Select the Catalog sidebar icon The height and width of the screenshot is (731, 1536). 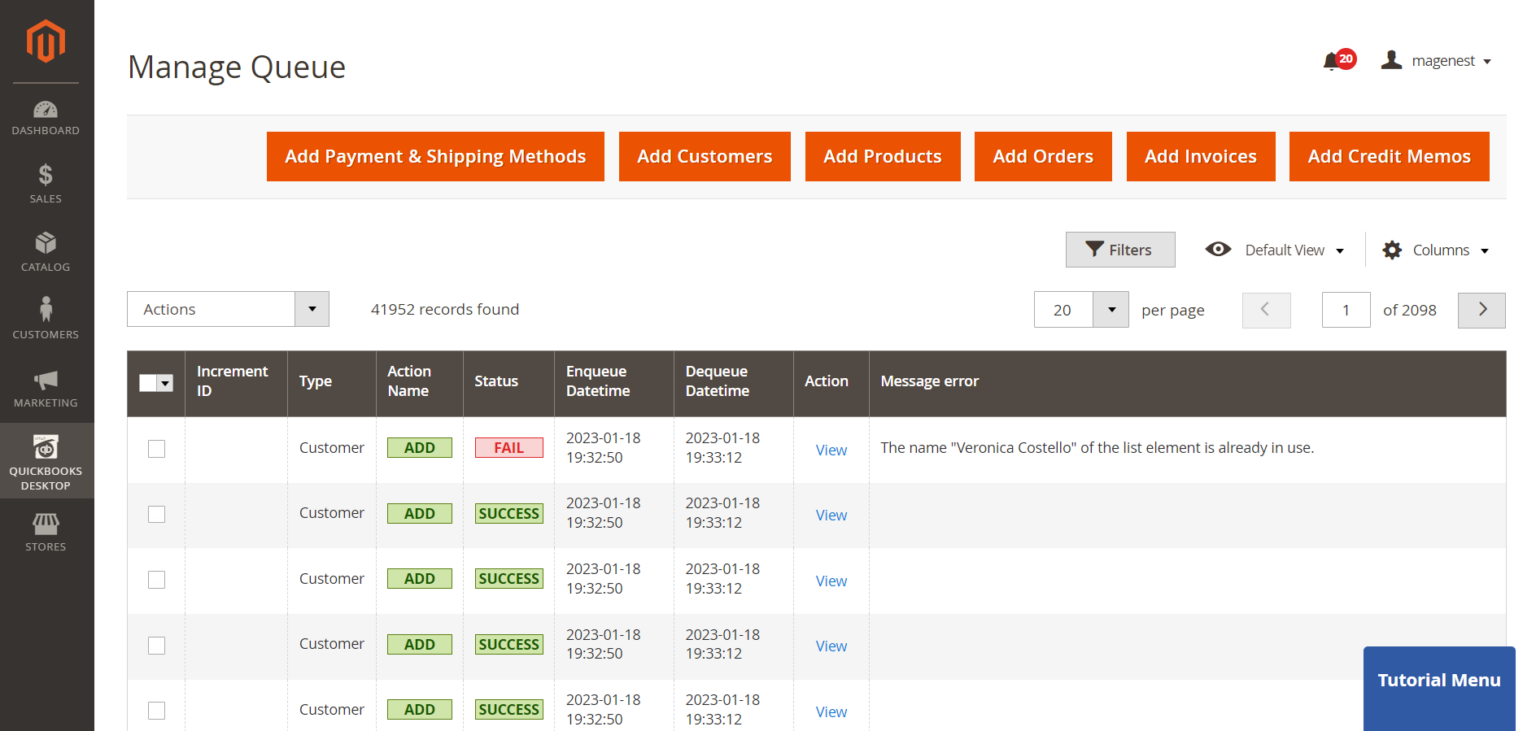coord(45,248)
